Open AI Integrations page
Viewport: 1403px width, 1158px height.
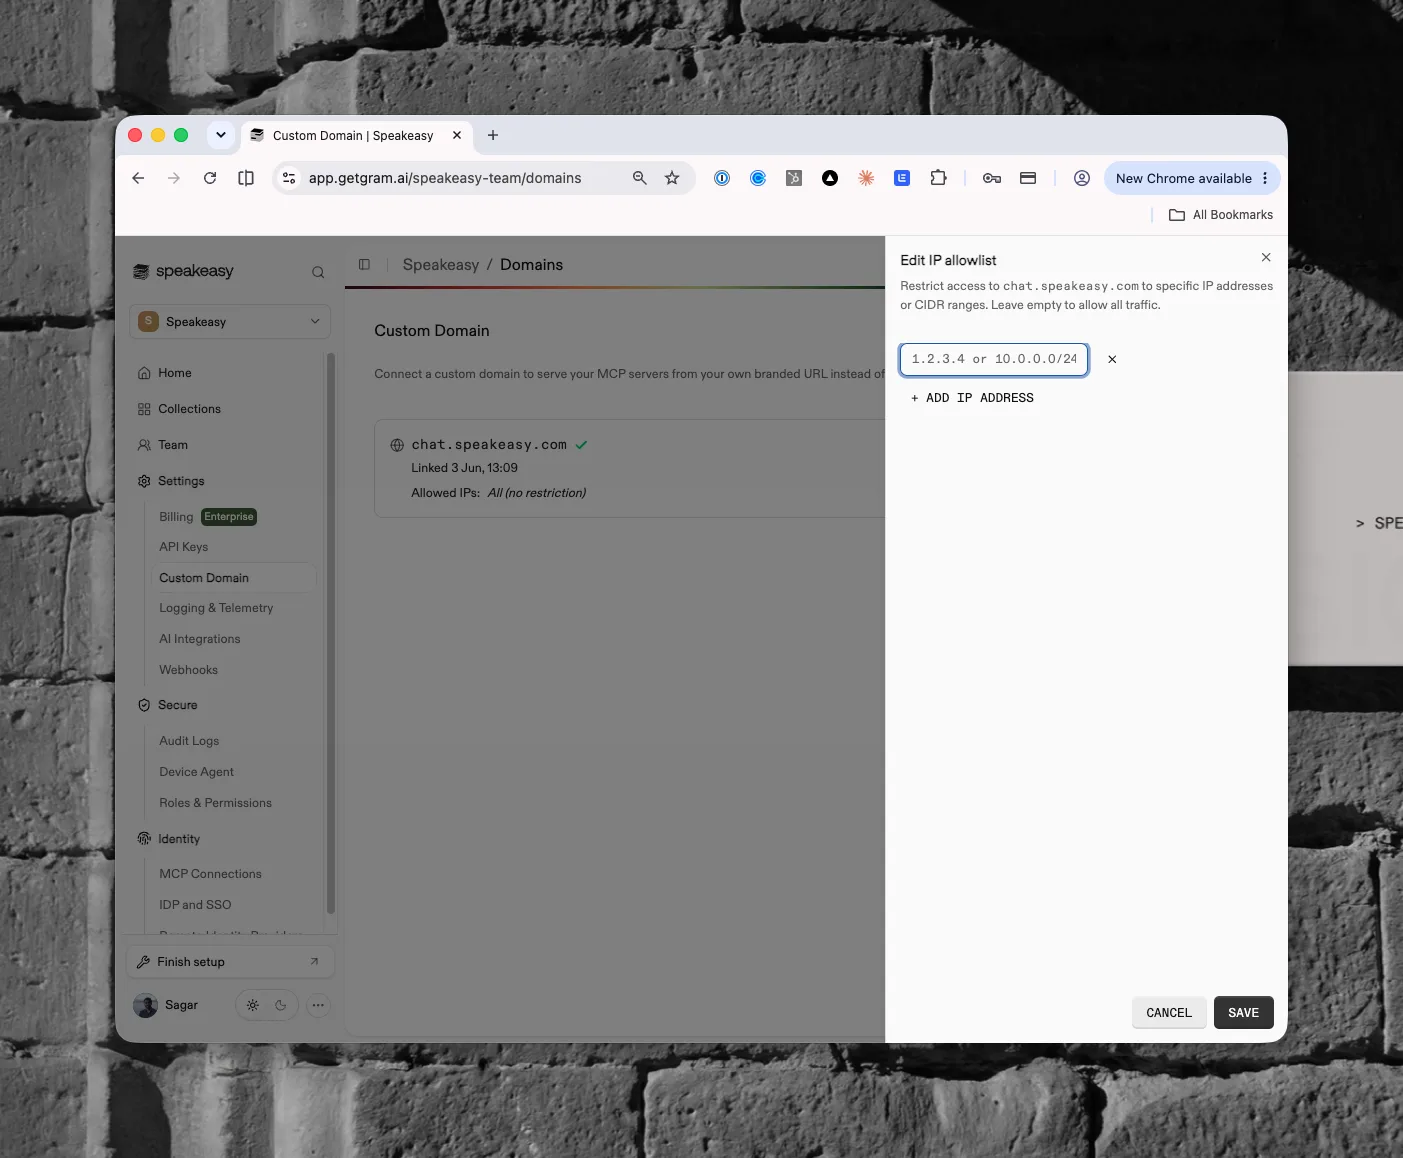[x=200, y=639]
